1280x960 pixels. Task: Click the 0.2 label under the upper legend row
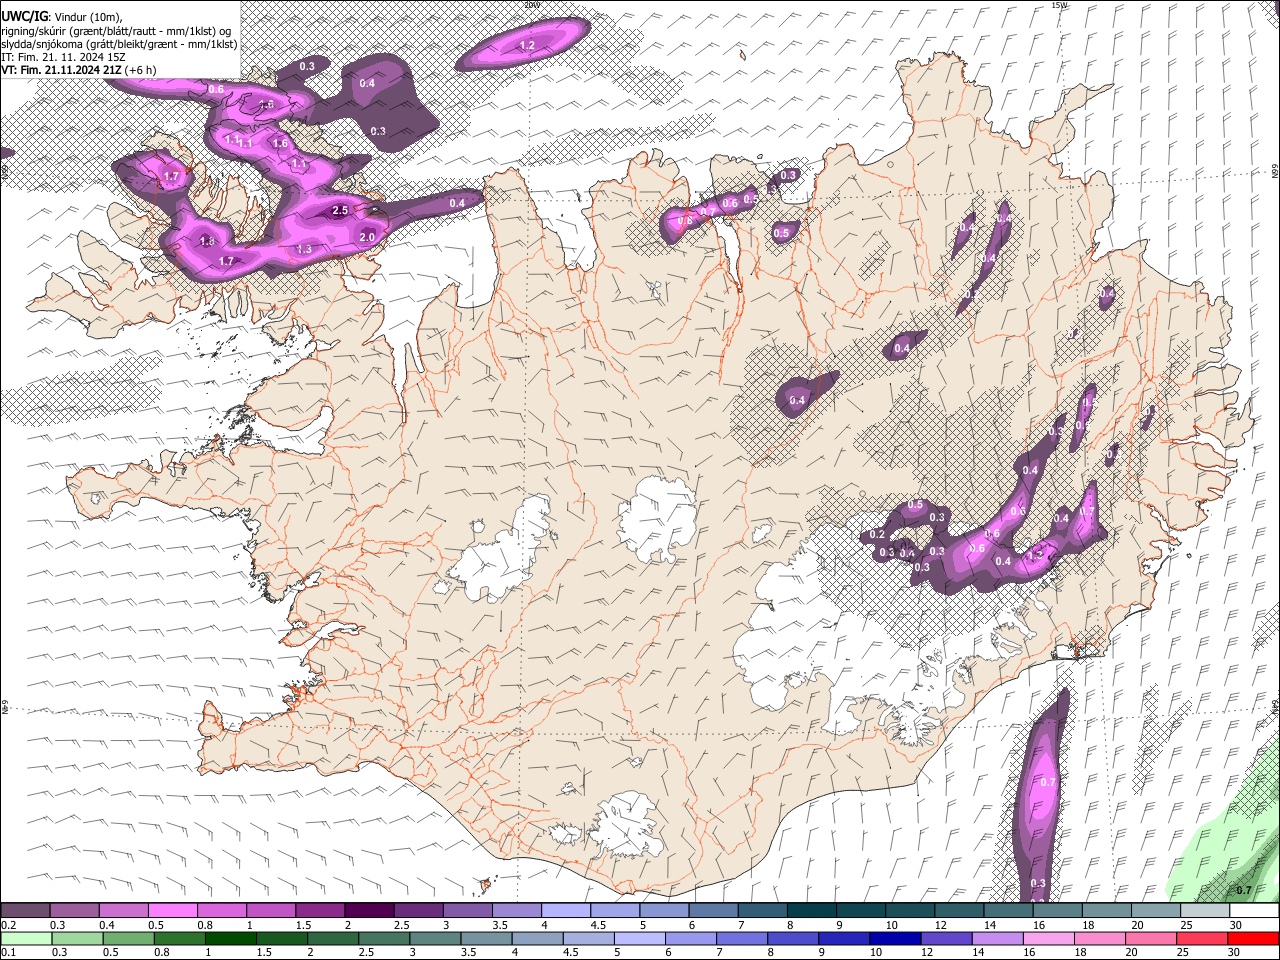click(x=9, y=925)
